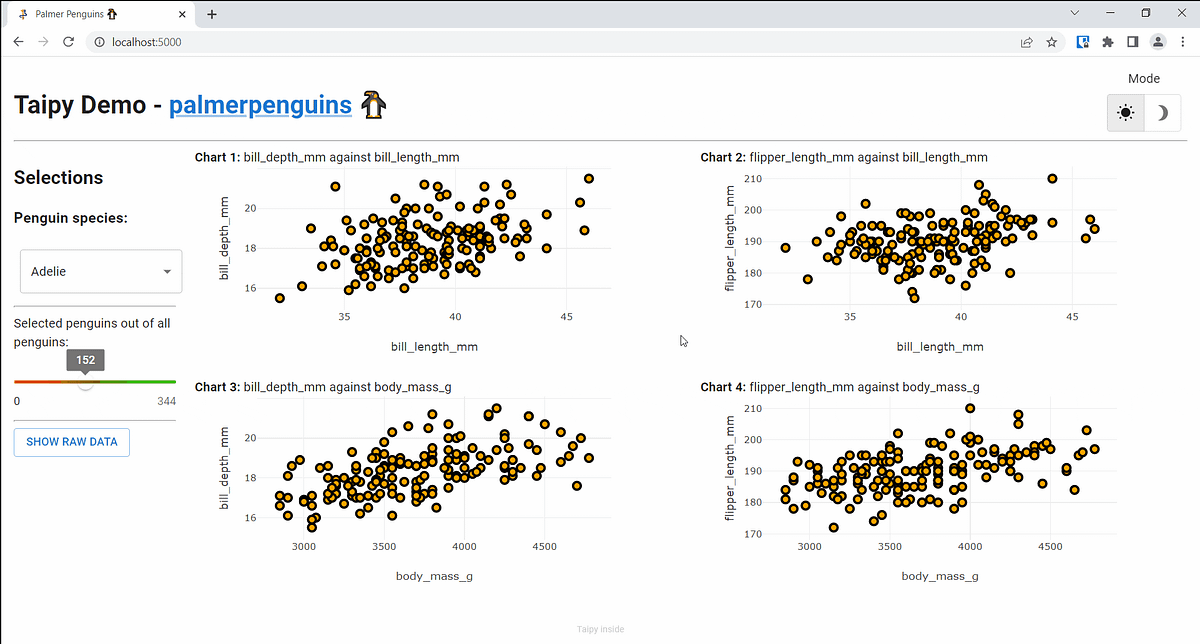Click the share page icon
Viewport: 1200px width, 644px height.
click(x=1026, y=41)
